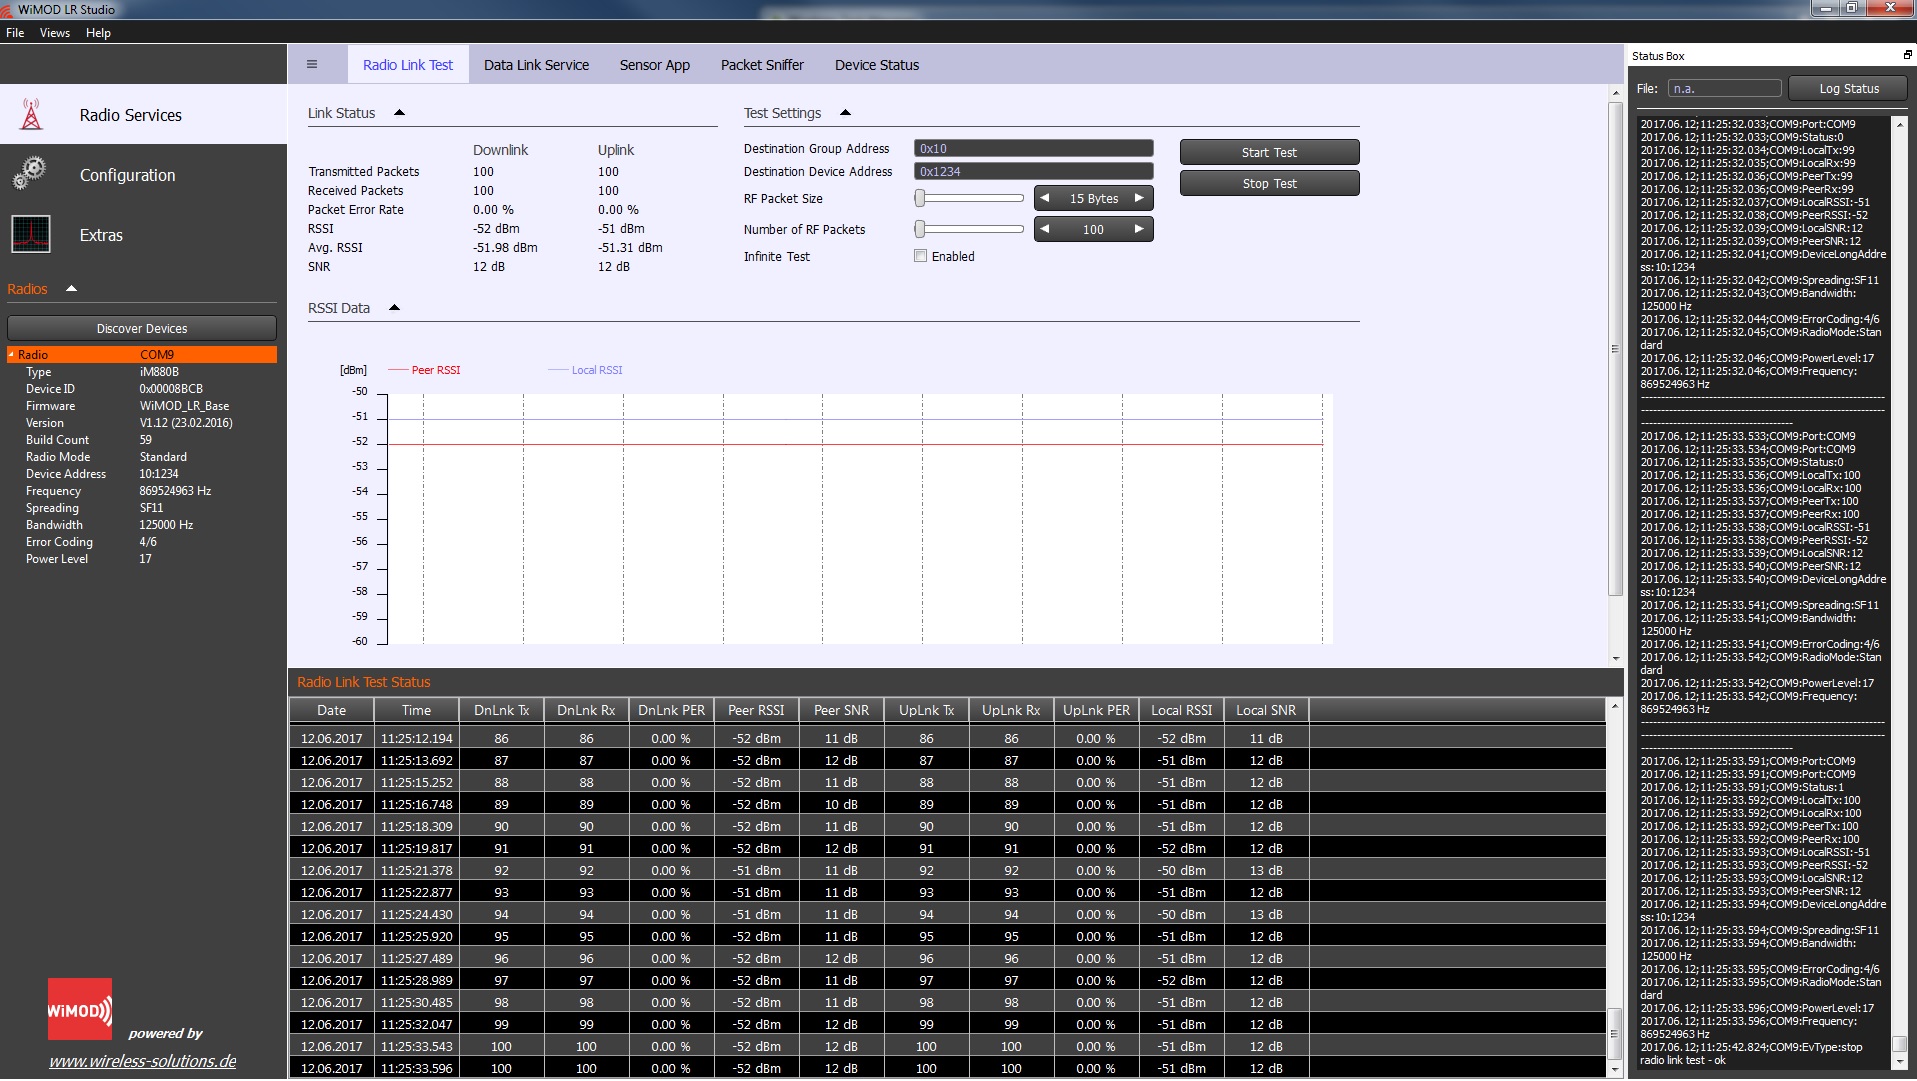Viewport: 1917px width, 1081px height.
Task: Click the Peer RSSI chart legend
Action: tap(425, 370)
